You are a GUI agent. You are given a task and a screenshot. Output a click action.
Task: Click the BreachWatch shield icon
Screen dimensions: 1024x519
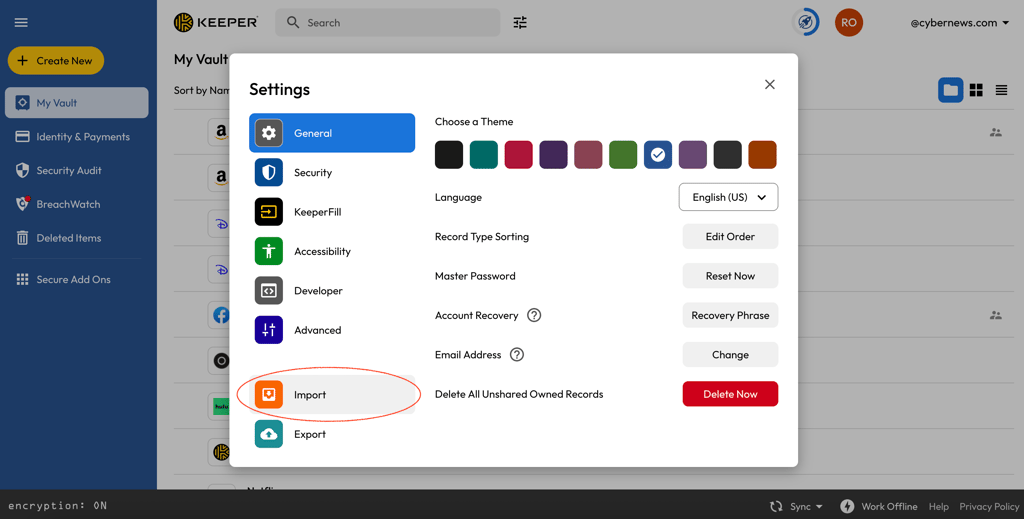pyautogui.click(x=22, y=204)
